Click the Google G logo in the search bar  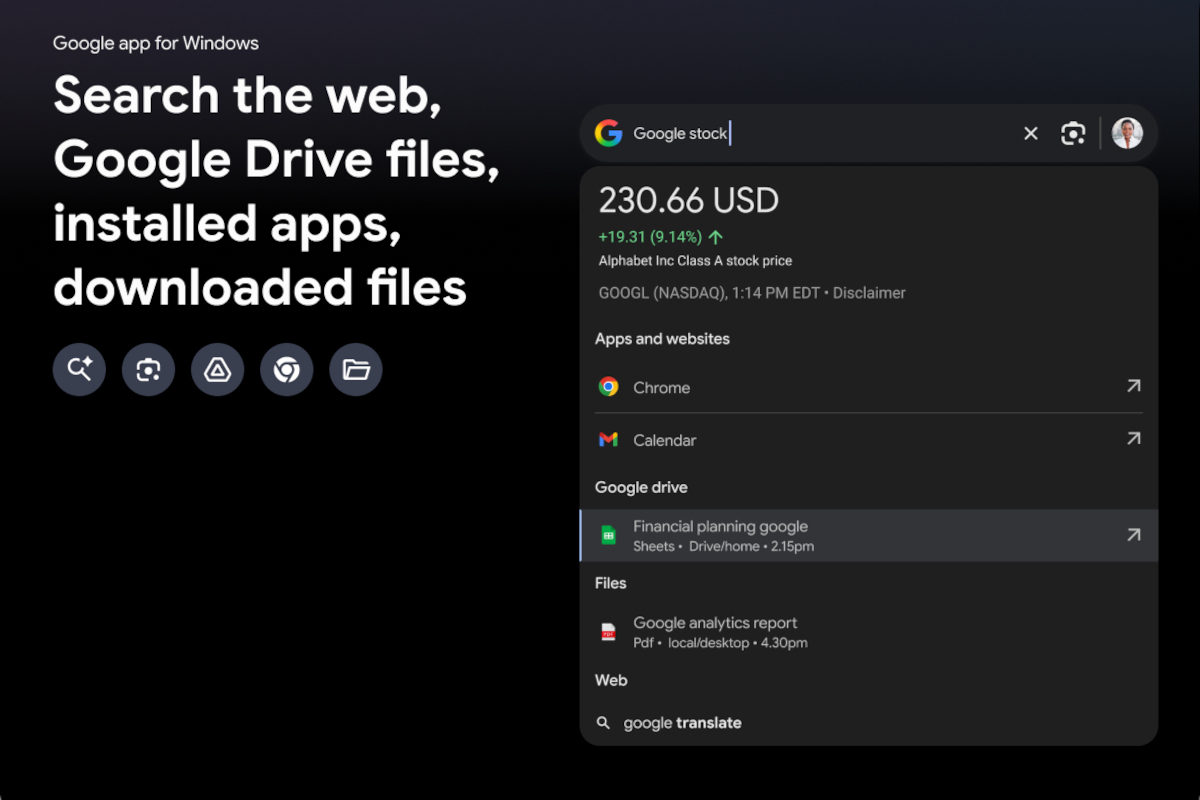[610, 132]
